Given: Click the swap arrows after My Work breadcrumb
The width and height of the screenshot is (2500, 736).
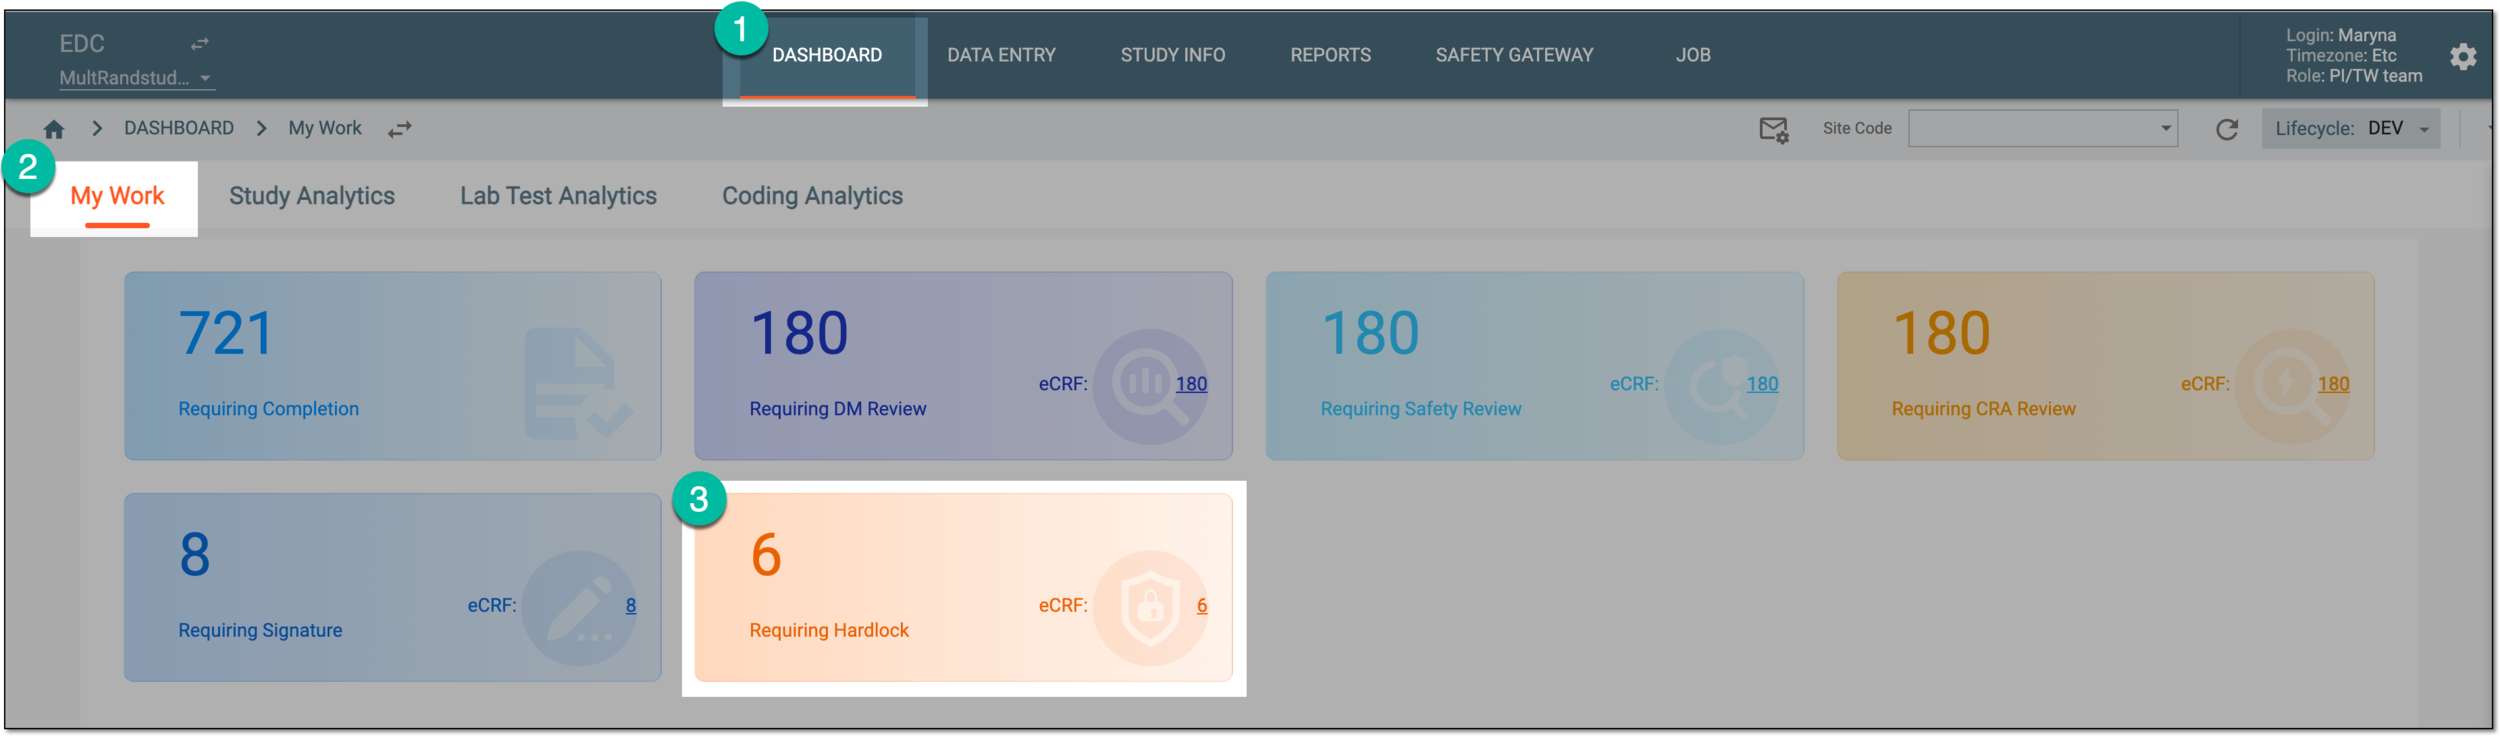Looking at the screenshot, I should click(x=400, y=129).
